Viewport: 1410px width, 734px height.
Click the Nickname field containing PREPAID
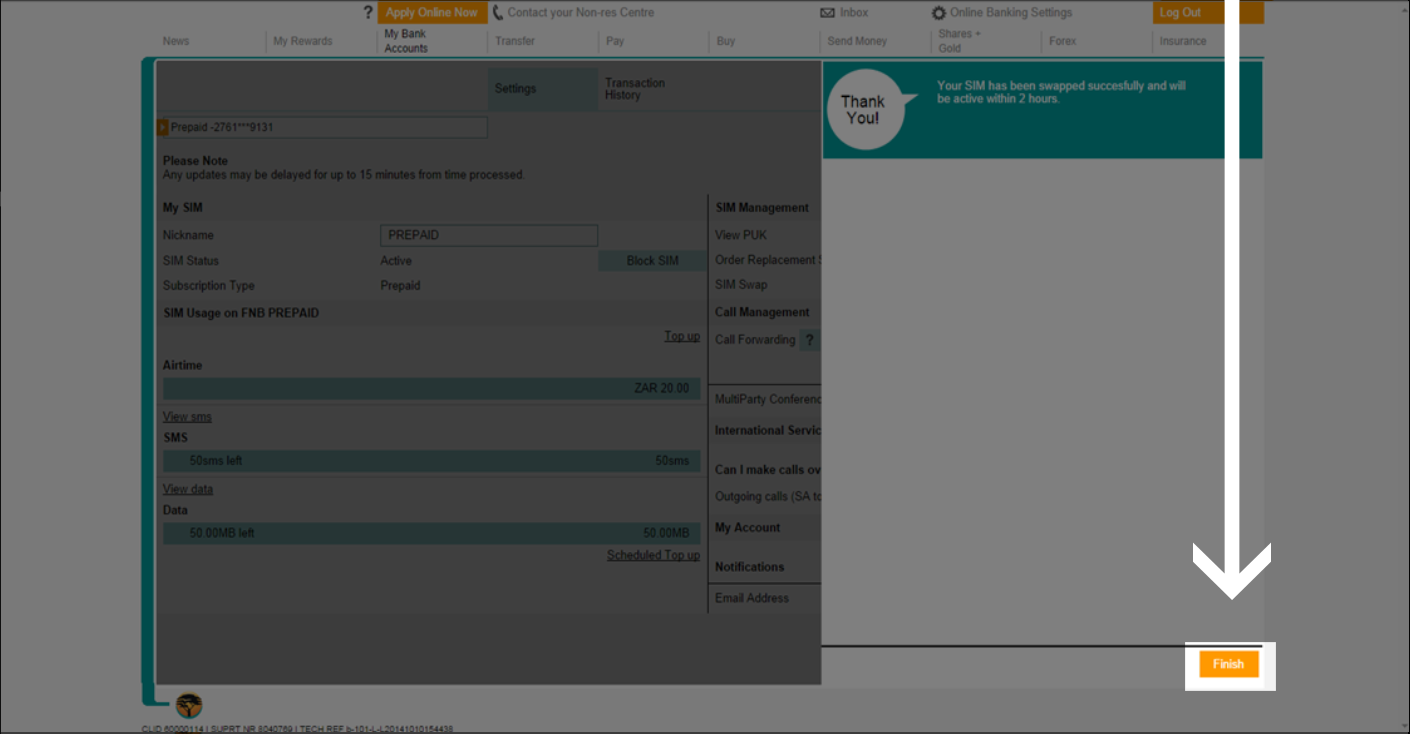tap(489, 235)
